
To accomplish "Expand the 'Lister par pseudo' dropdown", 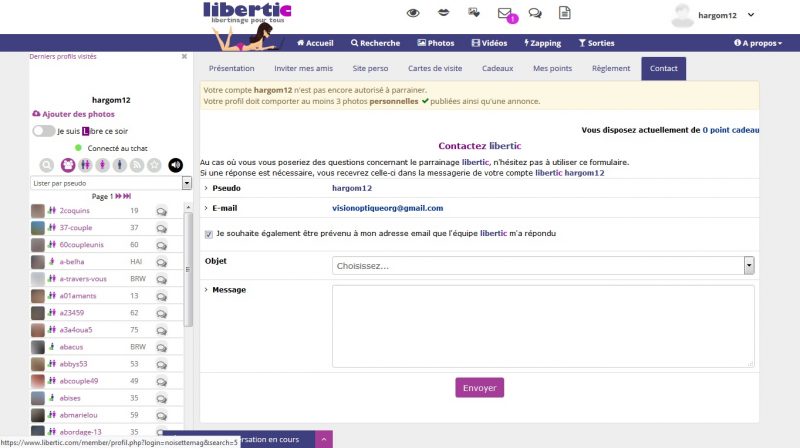I will pos(110,184).
